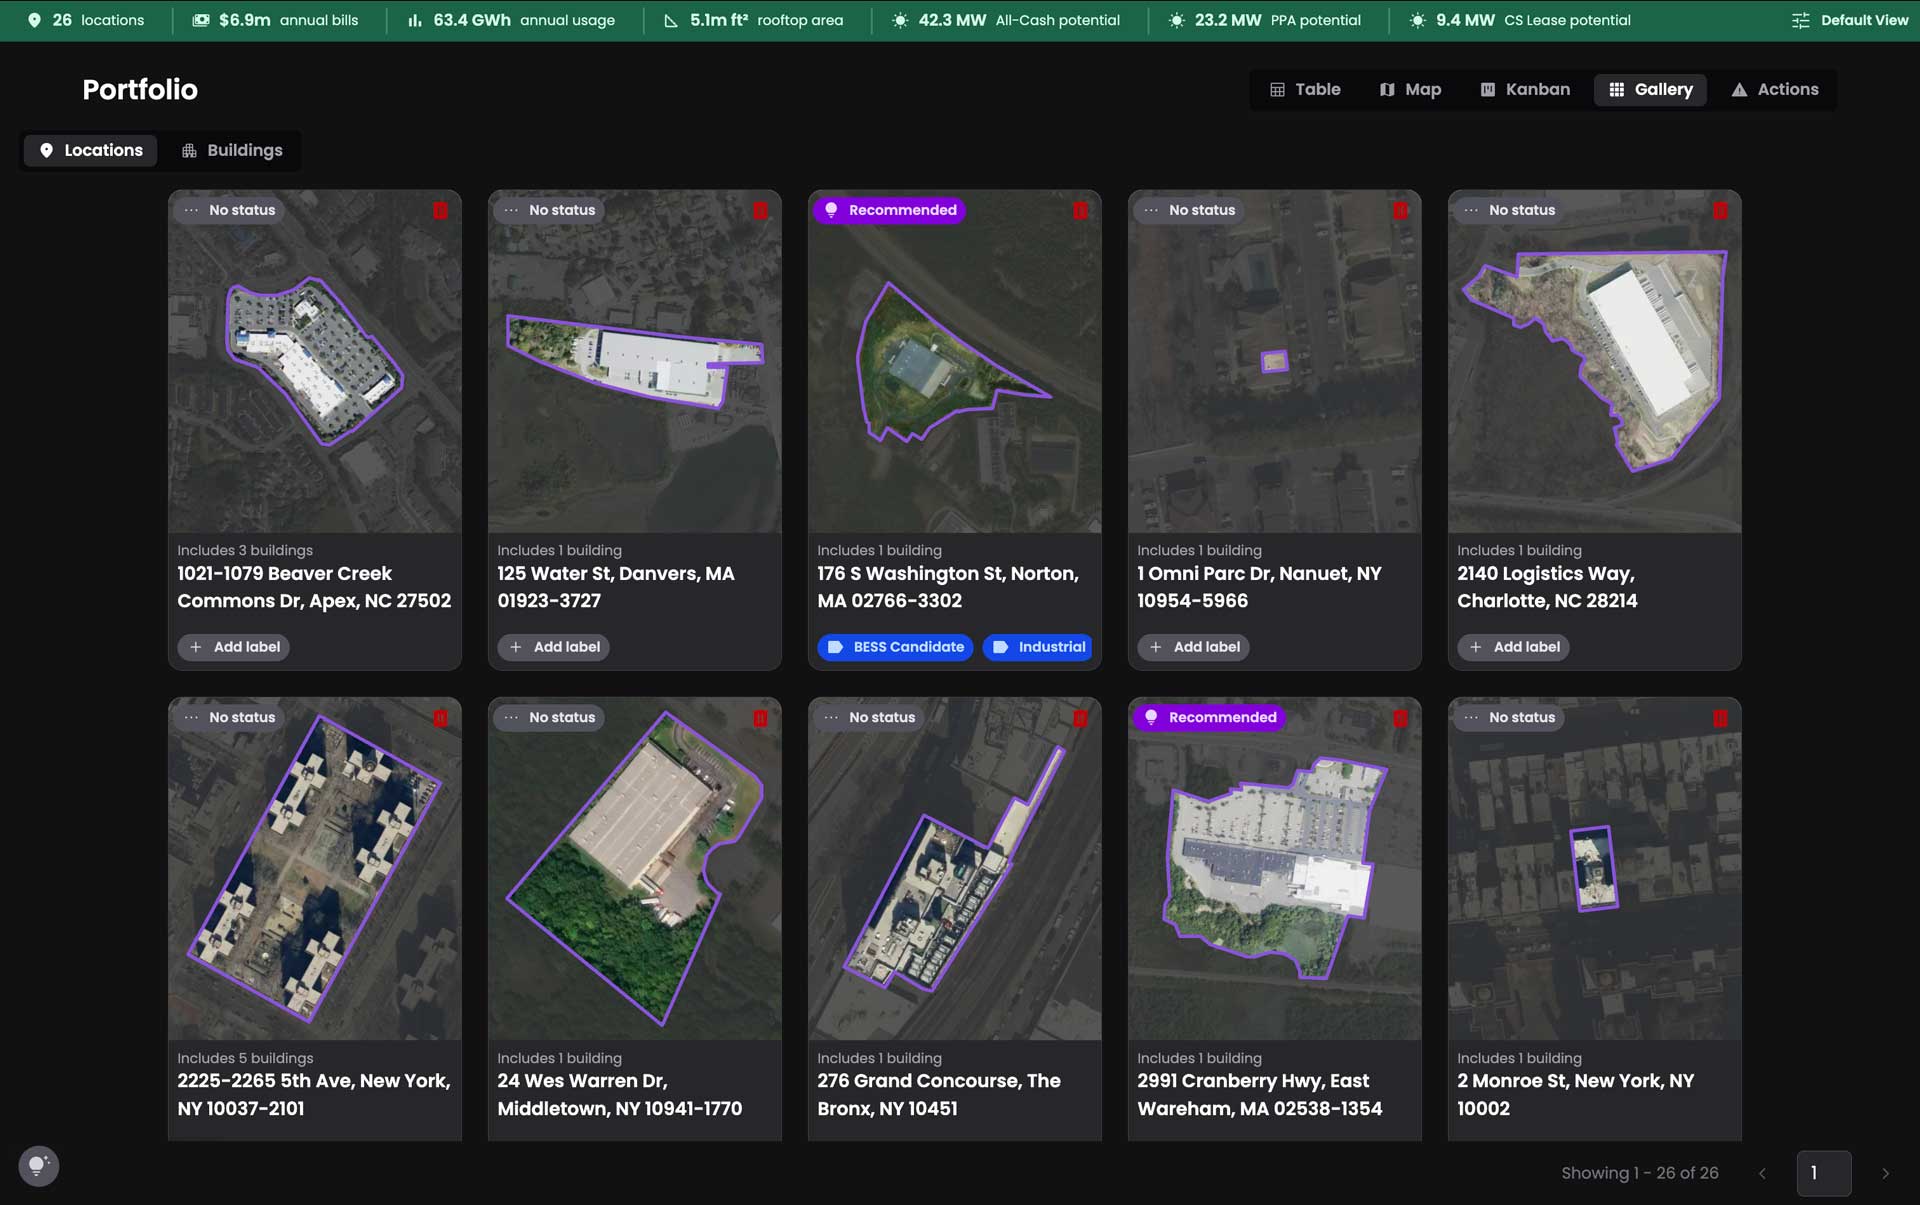Click the annual usage bar chart icon
The width and height of the screenshot is (1920, 1205).
pyautogui.click(x=415, y=20)
